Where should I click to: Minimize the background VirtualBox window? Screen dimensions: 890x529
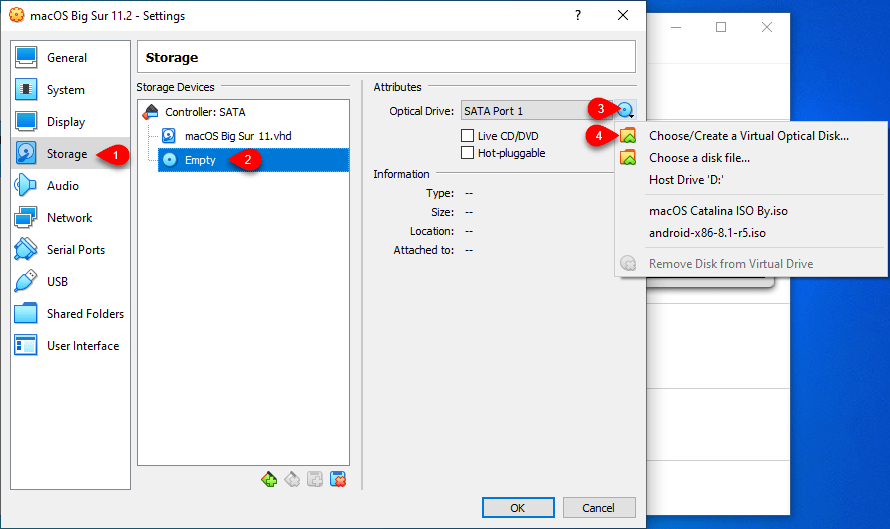point(675,27)
